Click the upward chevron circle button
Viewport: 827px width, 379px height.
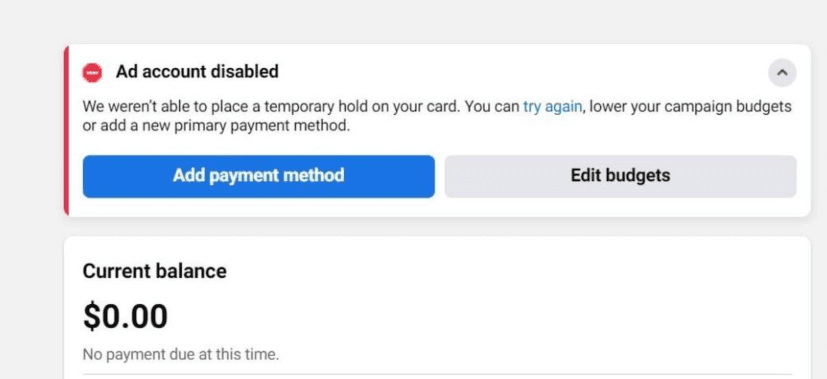pos(782,73)
